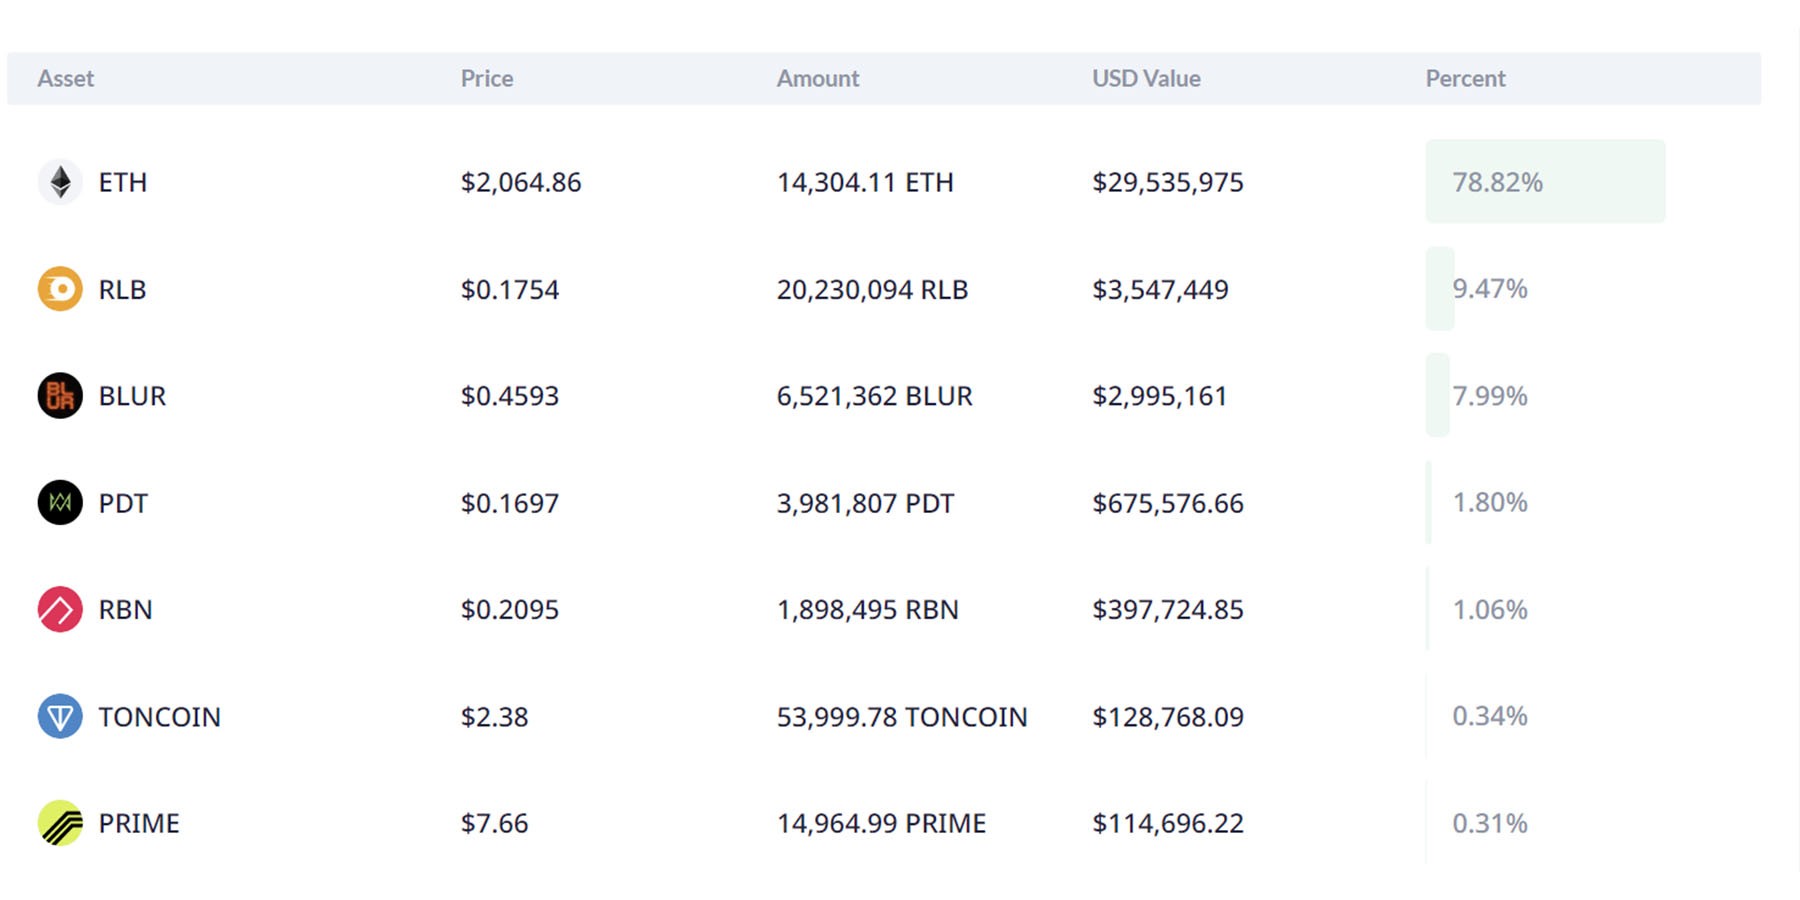Click the PRIME asset name

[139, 823]
